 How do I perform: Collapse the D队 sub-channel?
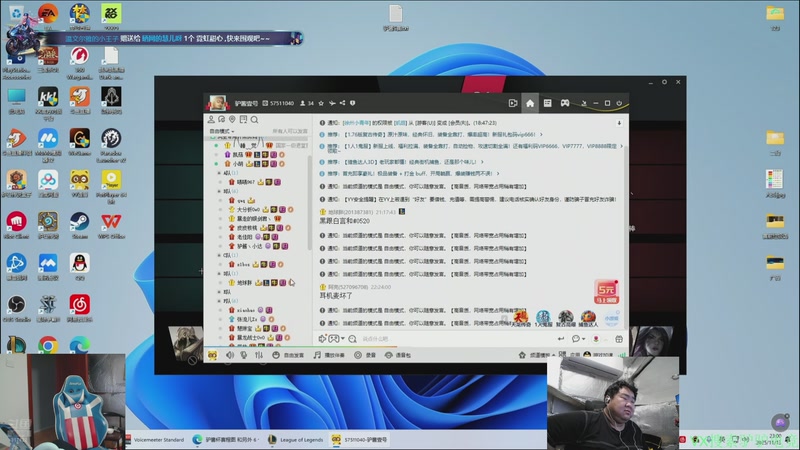pyautogui.click(x=220, y=273)
